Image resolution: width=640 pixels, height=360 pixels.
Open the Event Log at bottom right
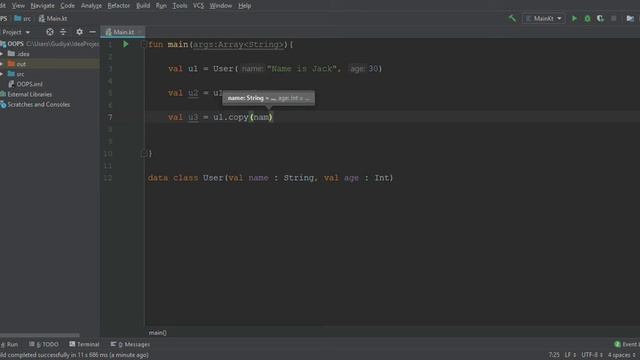click(627, 344)
